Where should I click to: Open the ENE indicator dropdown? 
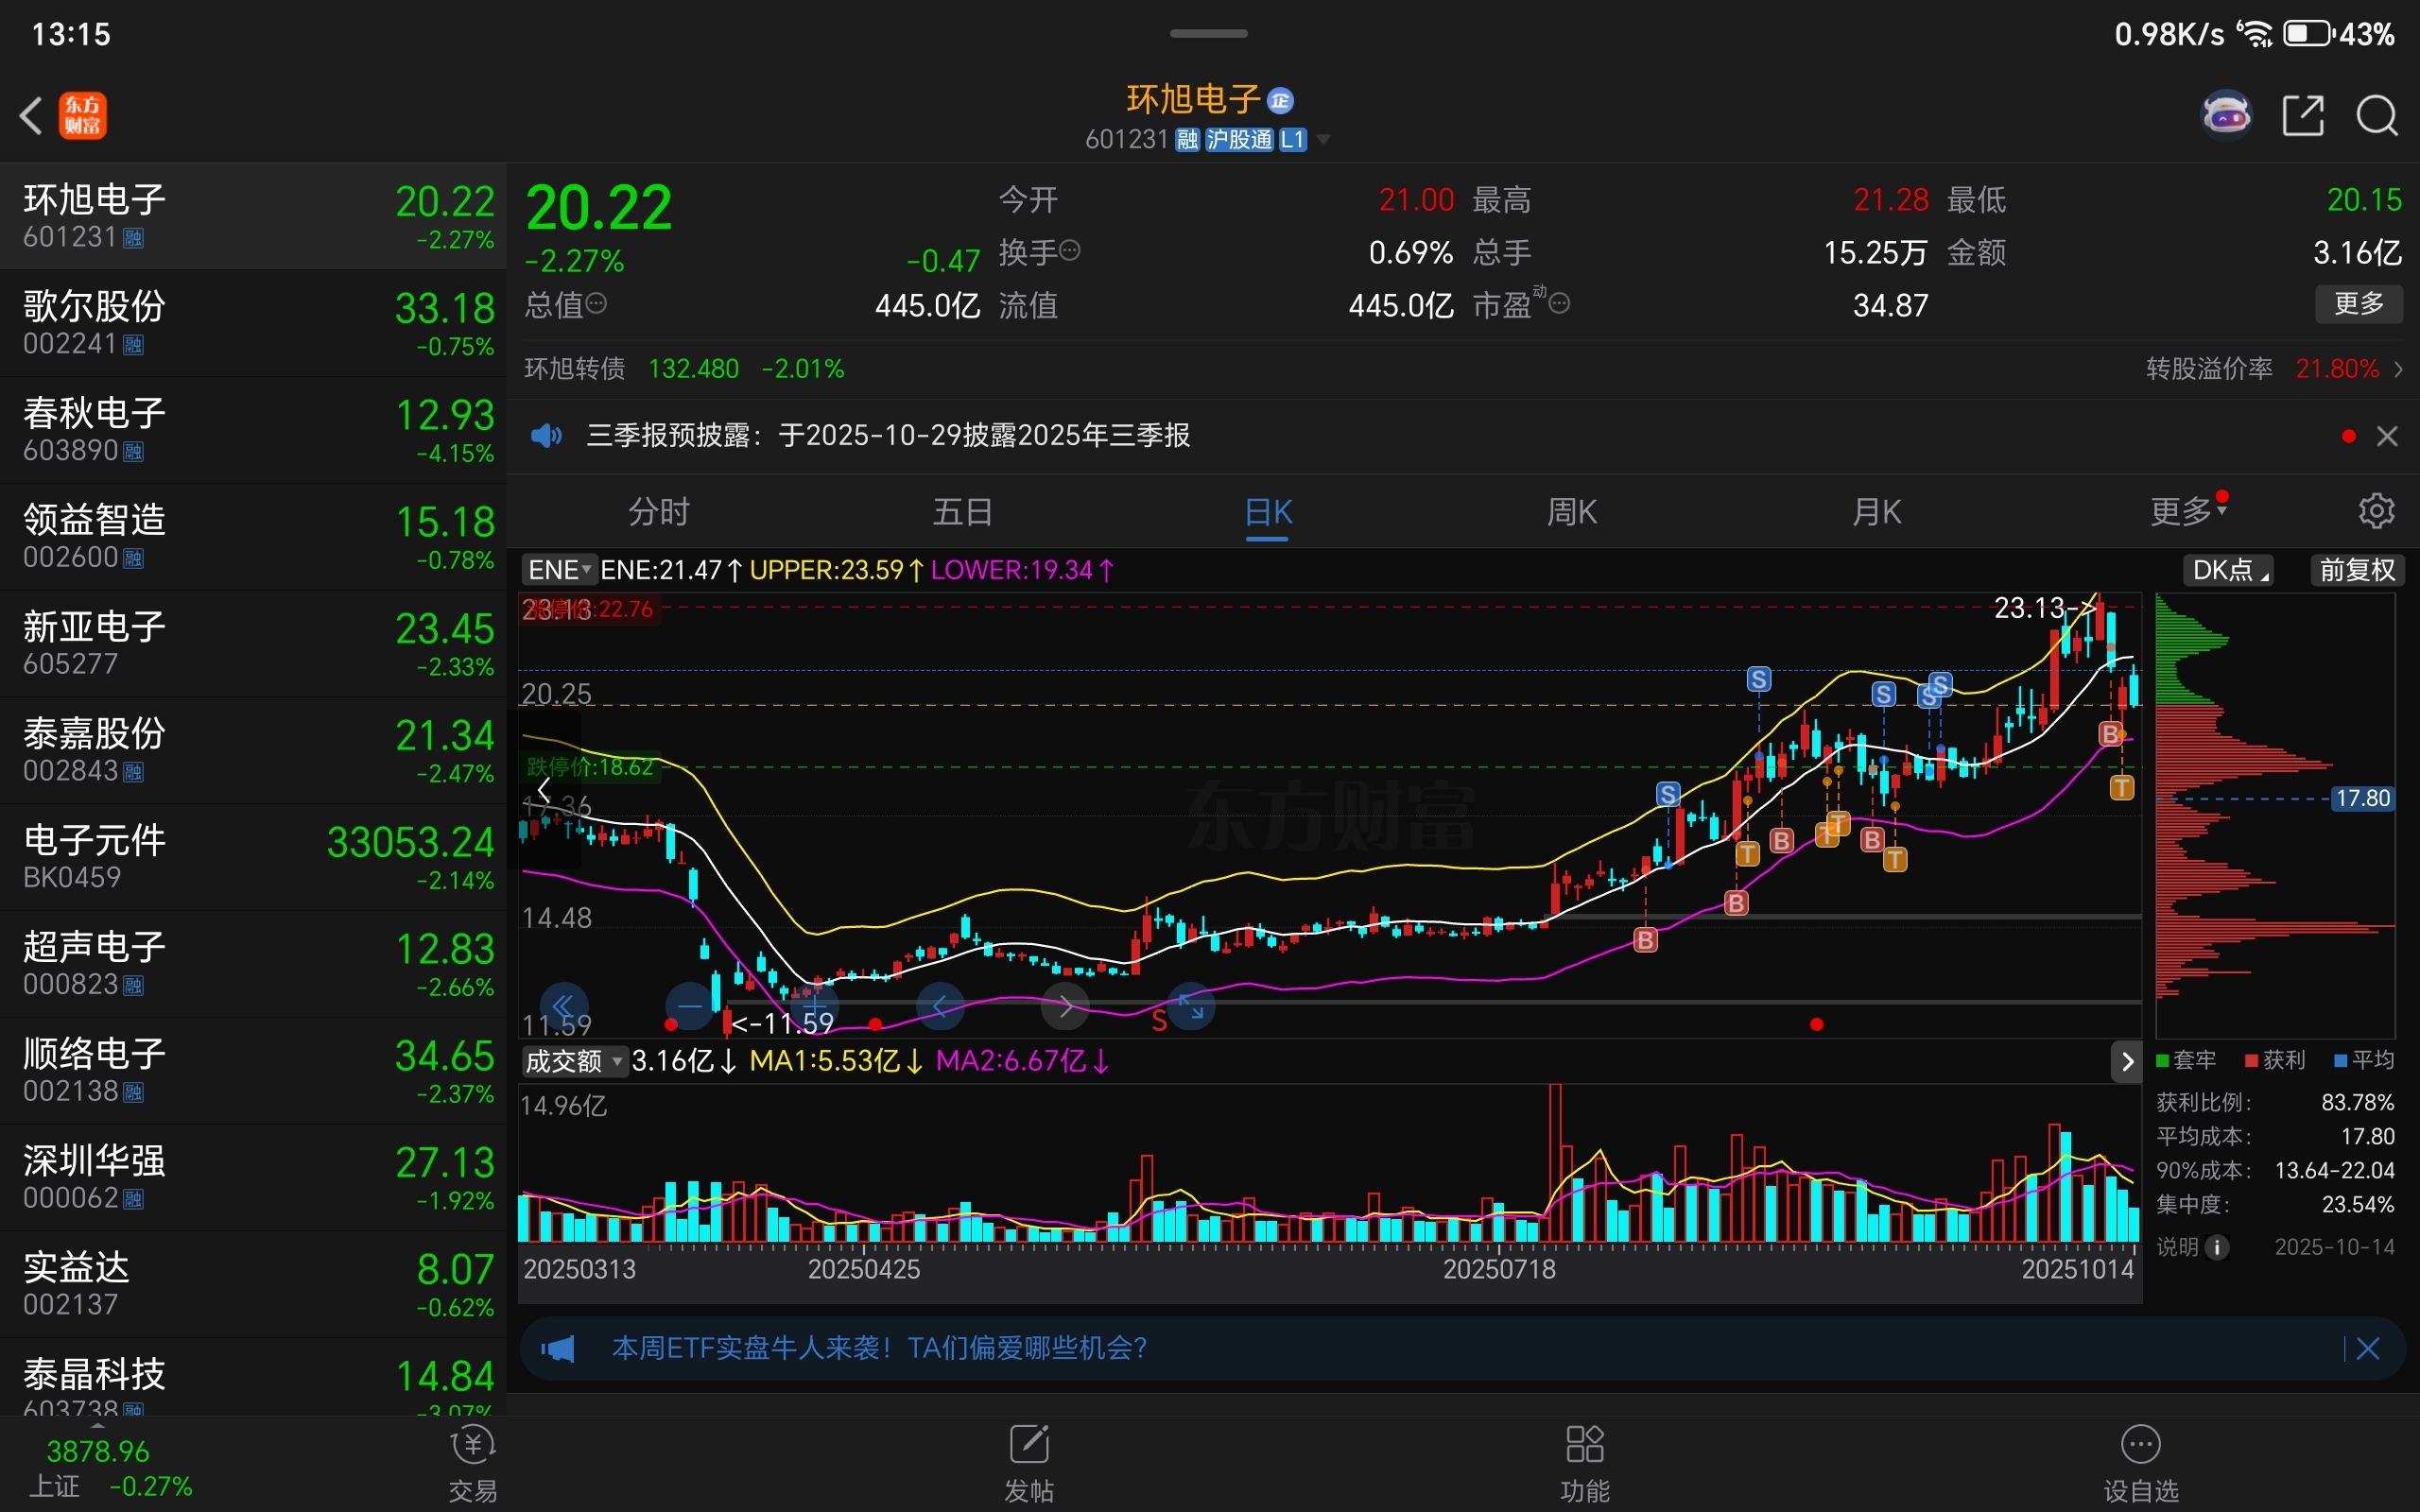pyautogui.click(x=559, y=570)
